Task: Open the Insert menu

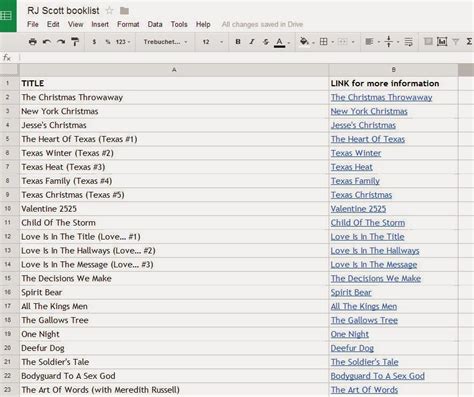Action: tap(100, 24)
